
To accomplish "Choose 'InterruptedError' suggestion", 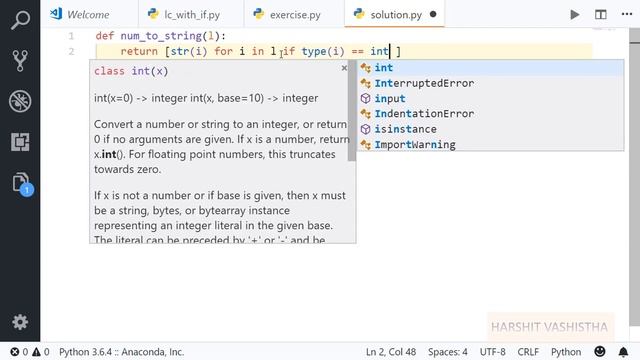I will coord(491,83).
